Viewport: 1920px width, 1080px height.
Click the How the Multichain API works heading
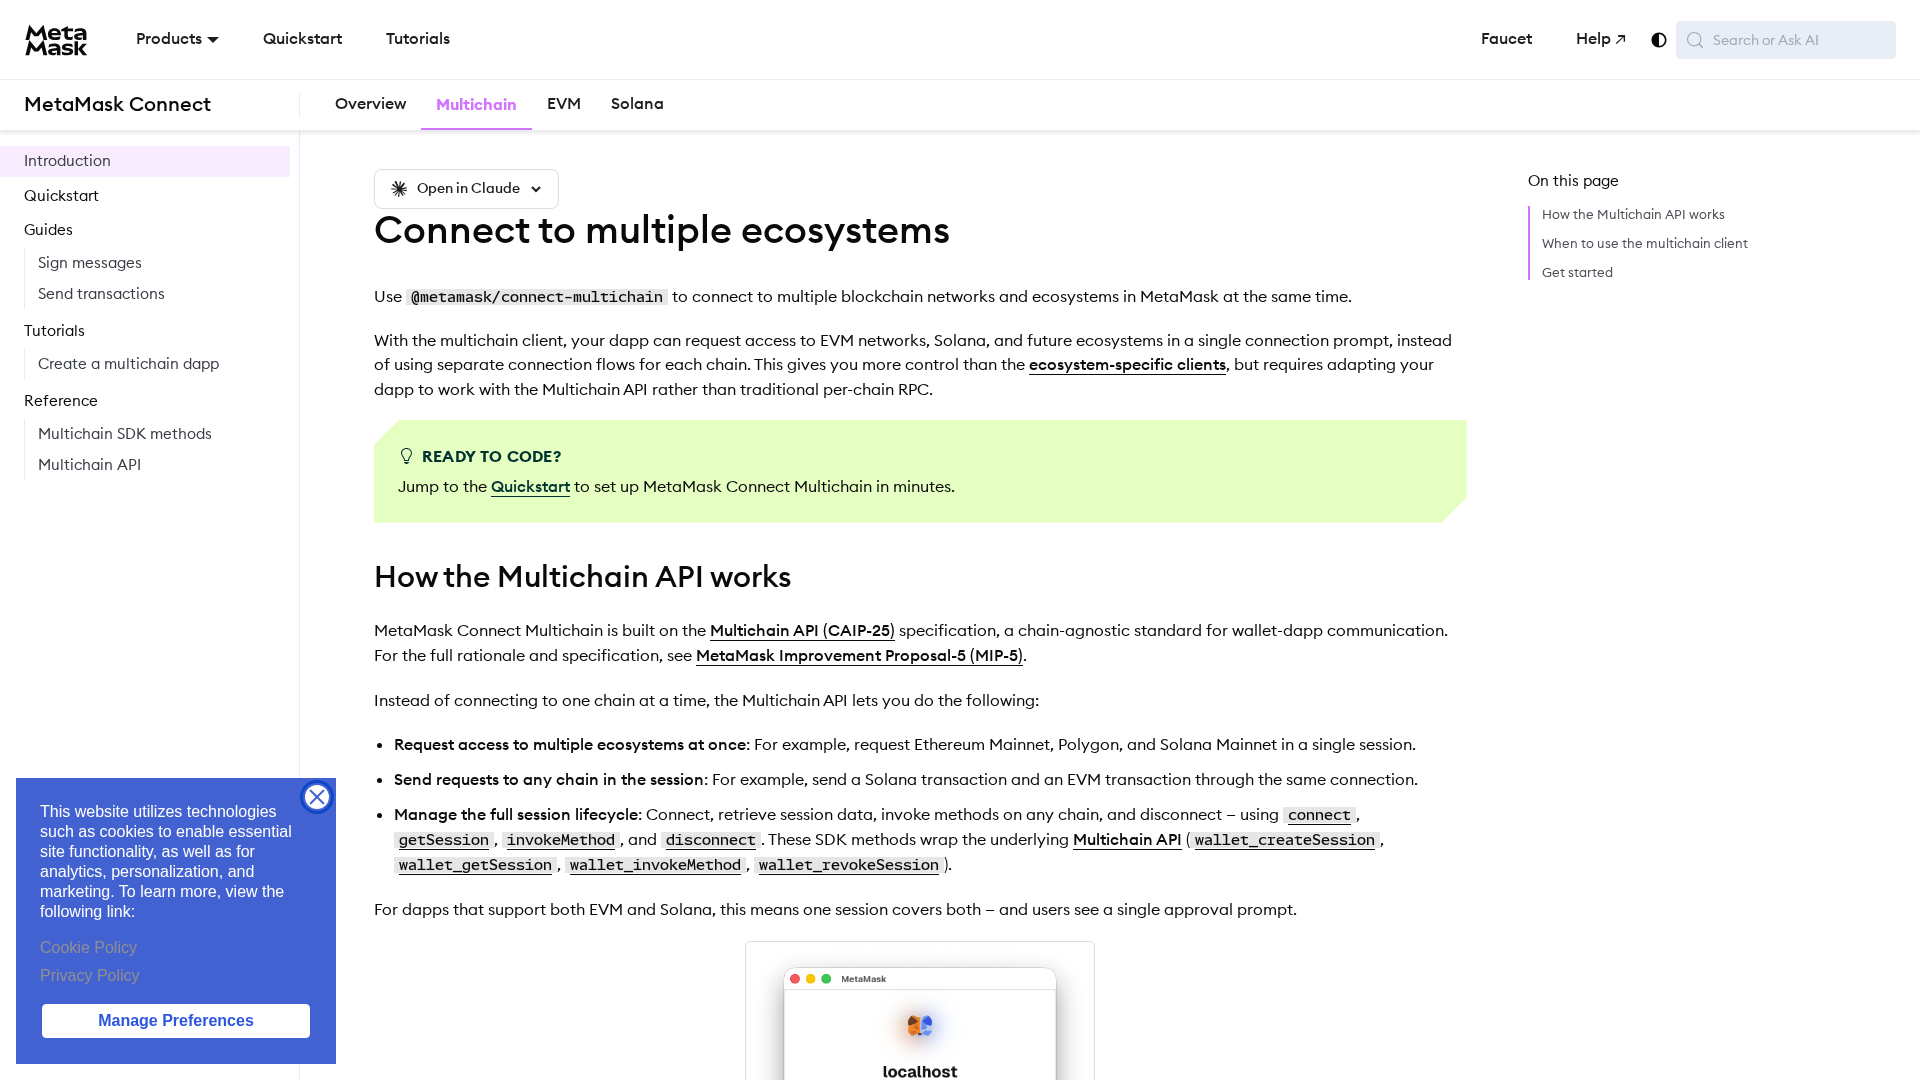pyautogui.click(x=583, y=577)
